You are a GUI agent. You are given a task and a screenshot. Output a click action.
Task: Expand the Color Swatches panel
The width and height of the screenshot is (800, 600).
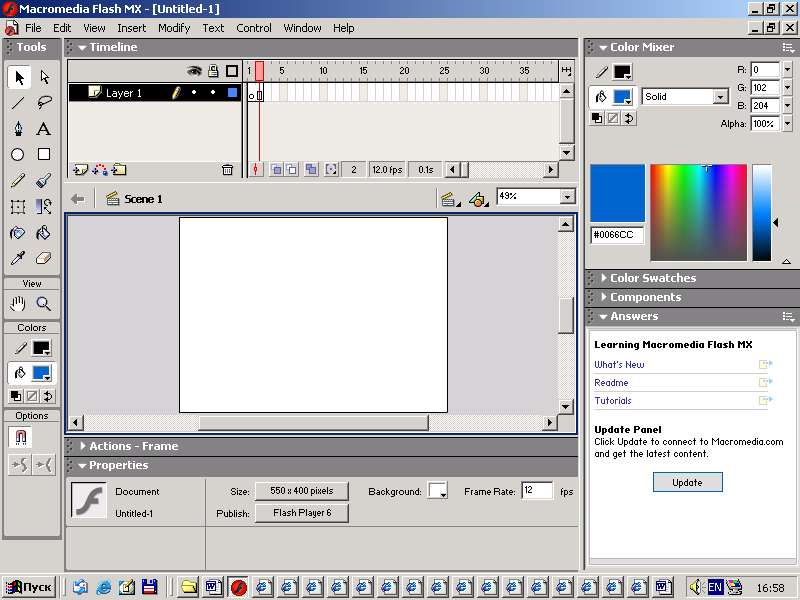click(604, 278)
